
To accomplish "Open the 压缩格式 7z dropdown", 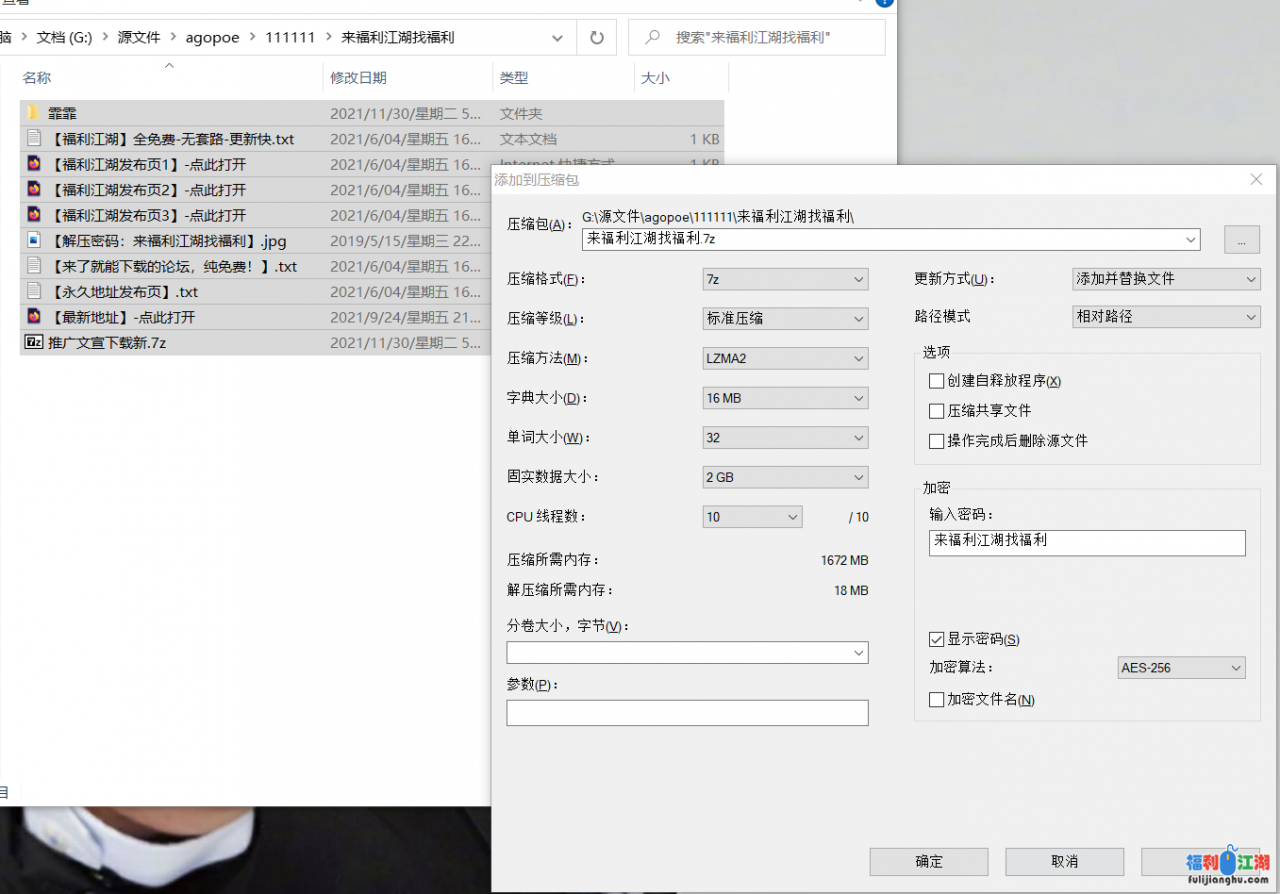I will 785,280.
